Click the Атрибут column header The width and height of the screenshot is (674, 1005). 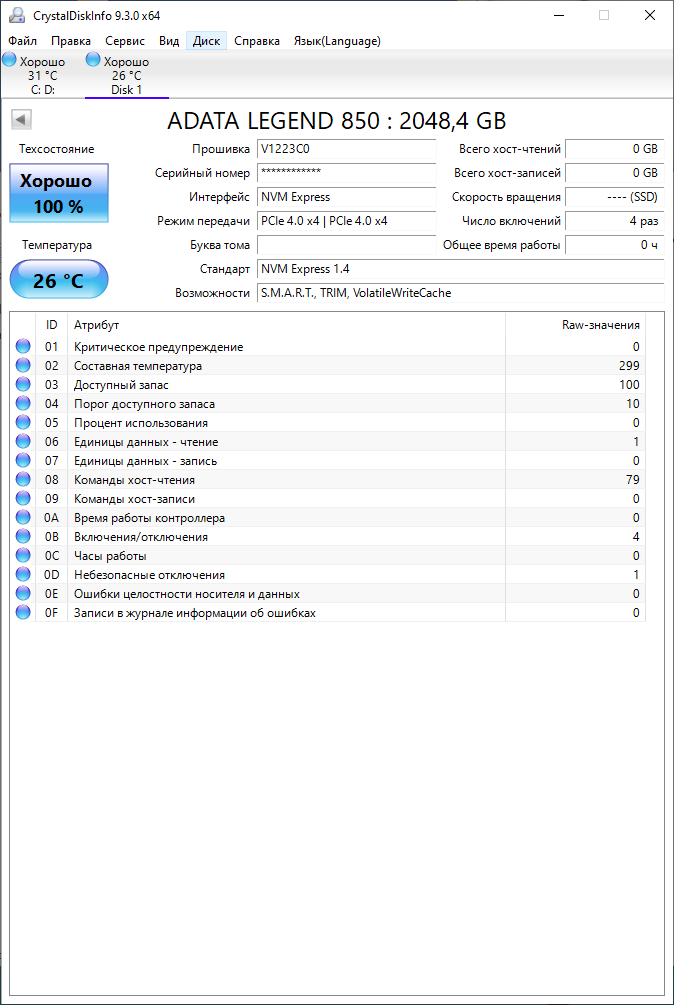[286, 325]
